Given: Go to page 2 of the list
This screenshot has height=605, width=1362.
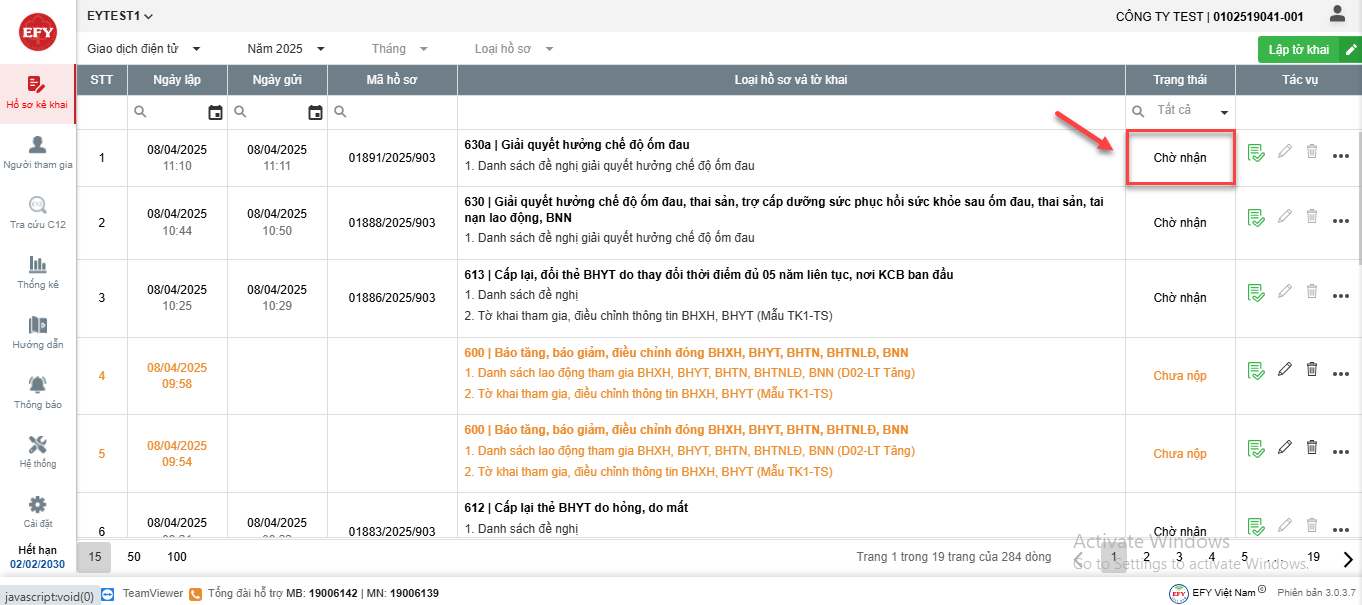Looking at the screenshot, I should [1146, 557].
